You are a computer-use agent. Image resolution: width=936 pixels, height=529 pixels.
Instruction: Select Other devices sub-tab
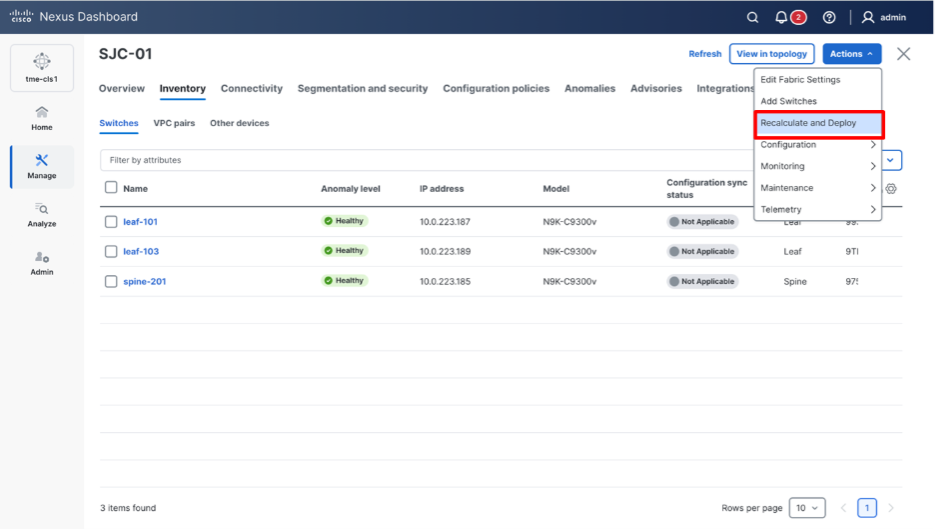pos(239,123)
